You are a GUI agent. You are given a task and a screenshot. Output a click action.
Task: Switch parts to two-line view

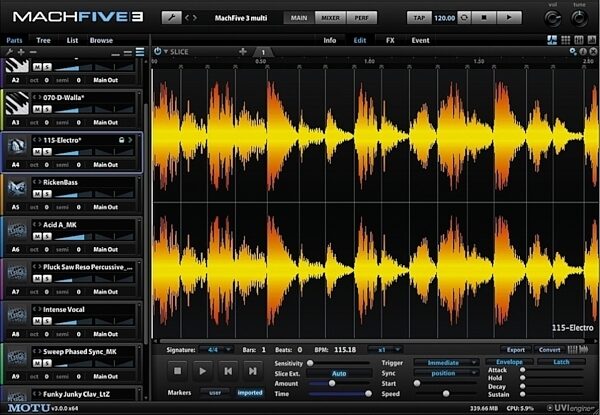(128, 53)
